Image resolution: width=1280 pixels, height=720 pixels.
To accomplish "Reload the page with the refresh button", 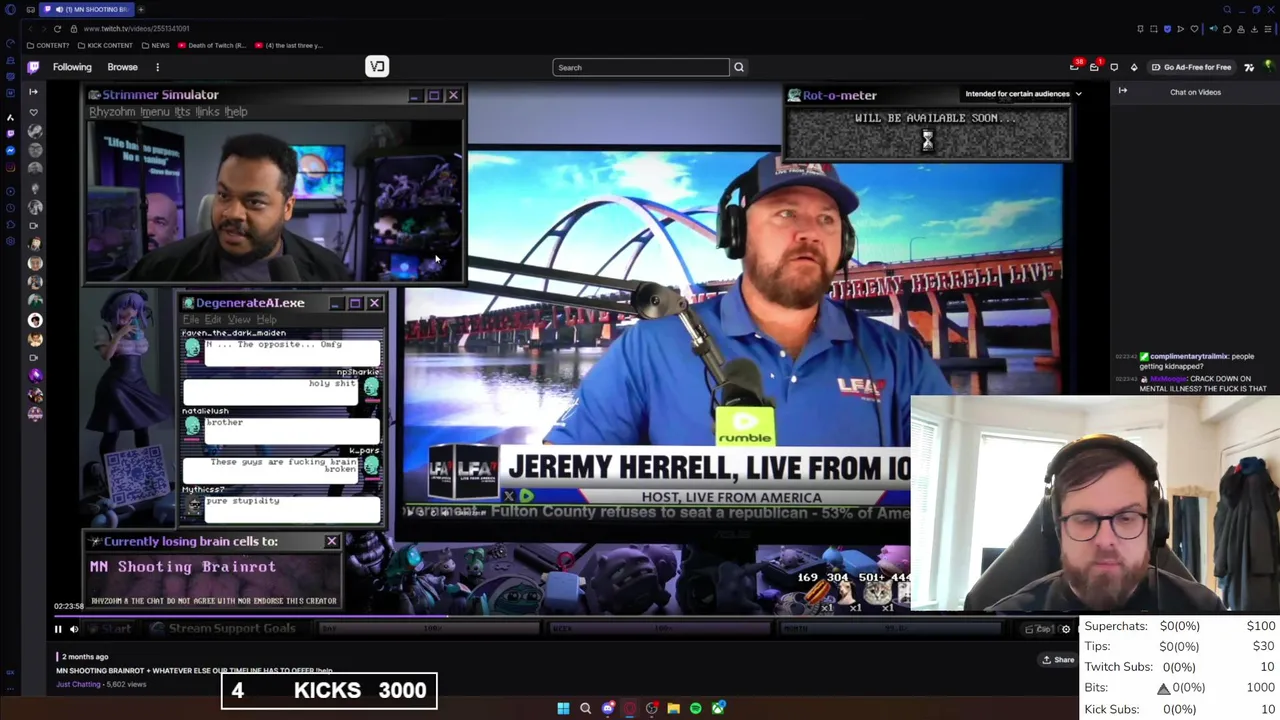I will (57, 29).
